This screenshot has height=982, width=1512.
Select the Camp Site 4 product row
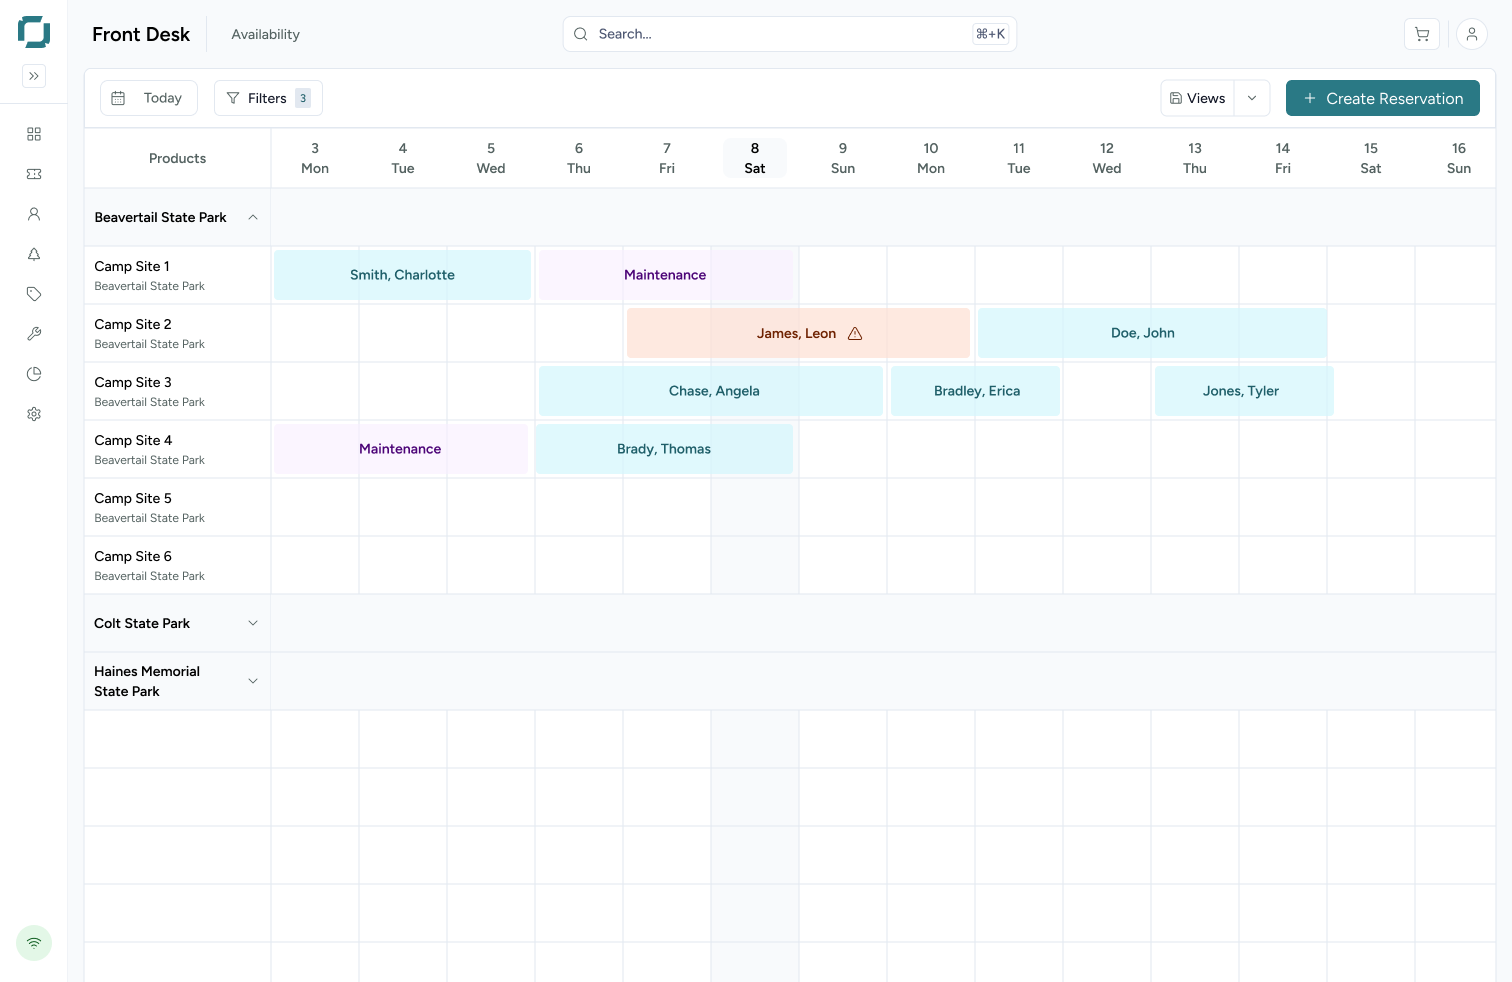coord(177,449)
